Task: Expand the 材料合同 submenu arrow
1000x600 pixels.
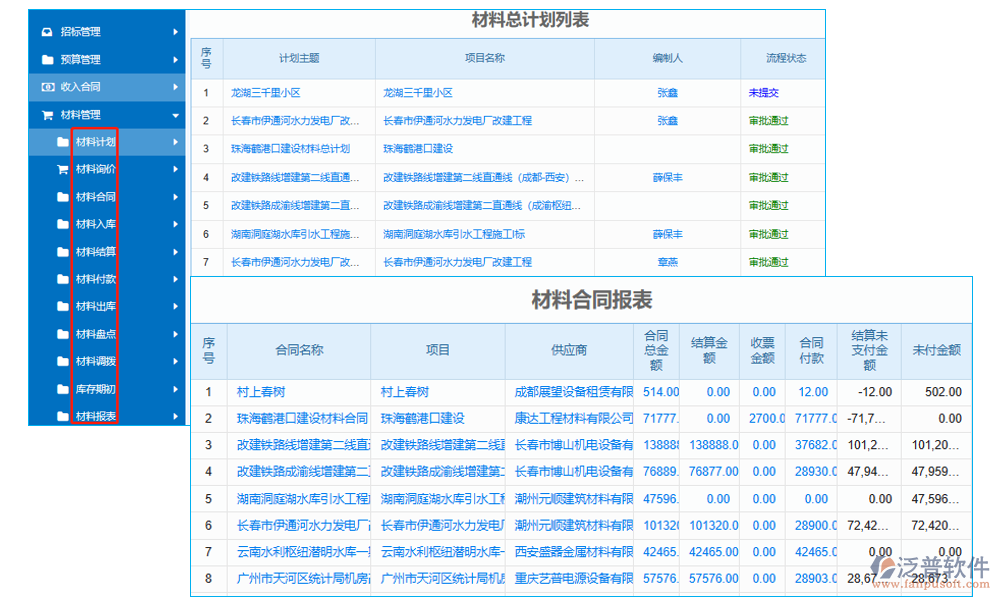Action: point(176,197)
